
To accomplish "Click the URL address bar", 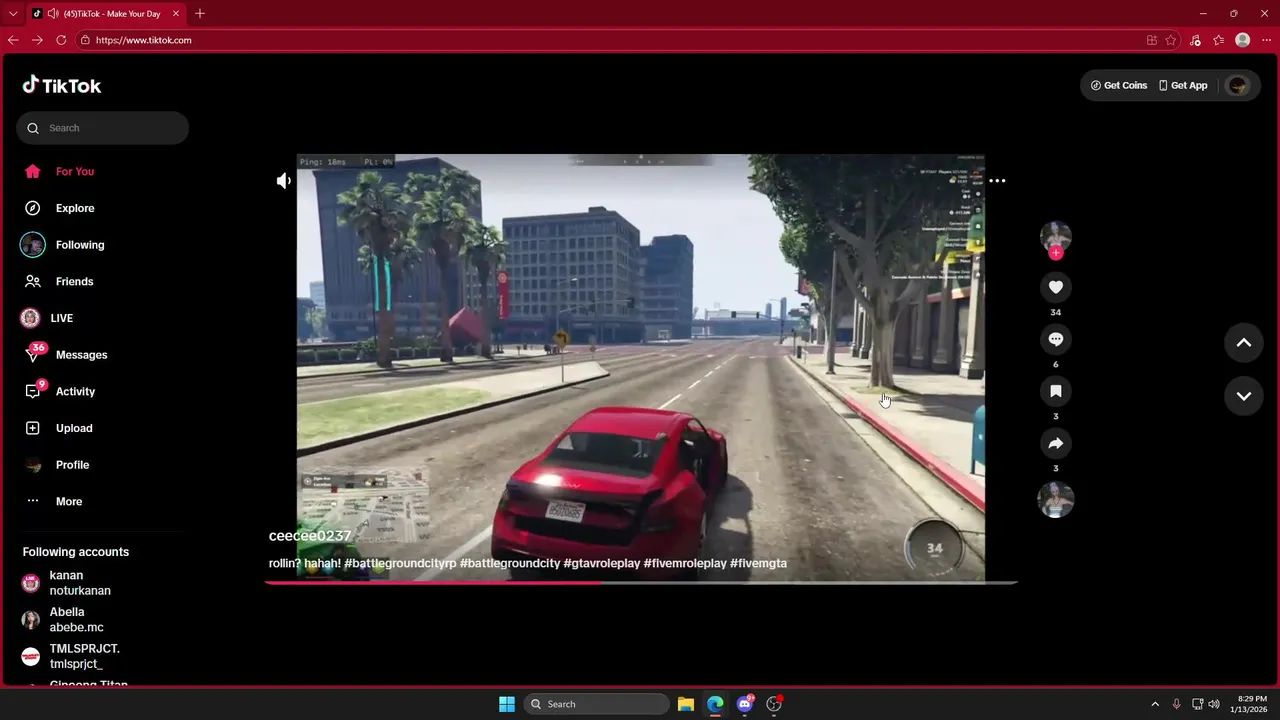I will coord(610,40).
